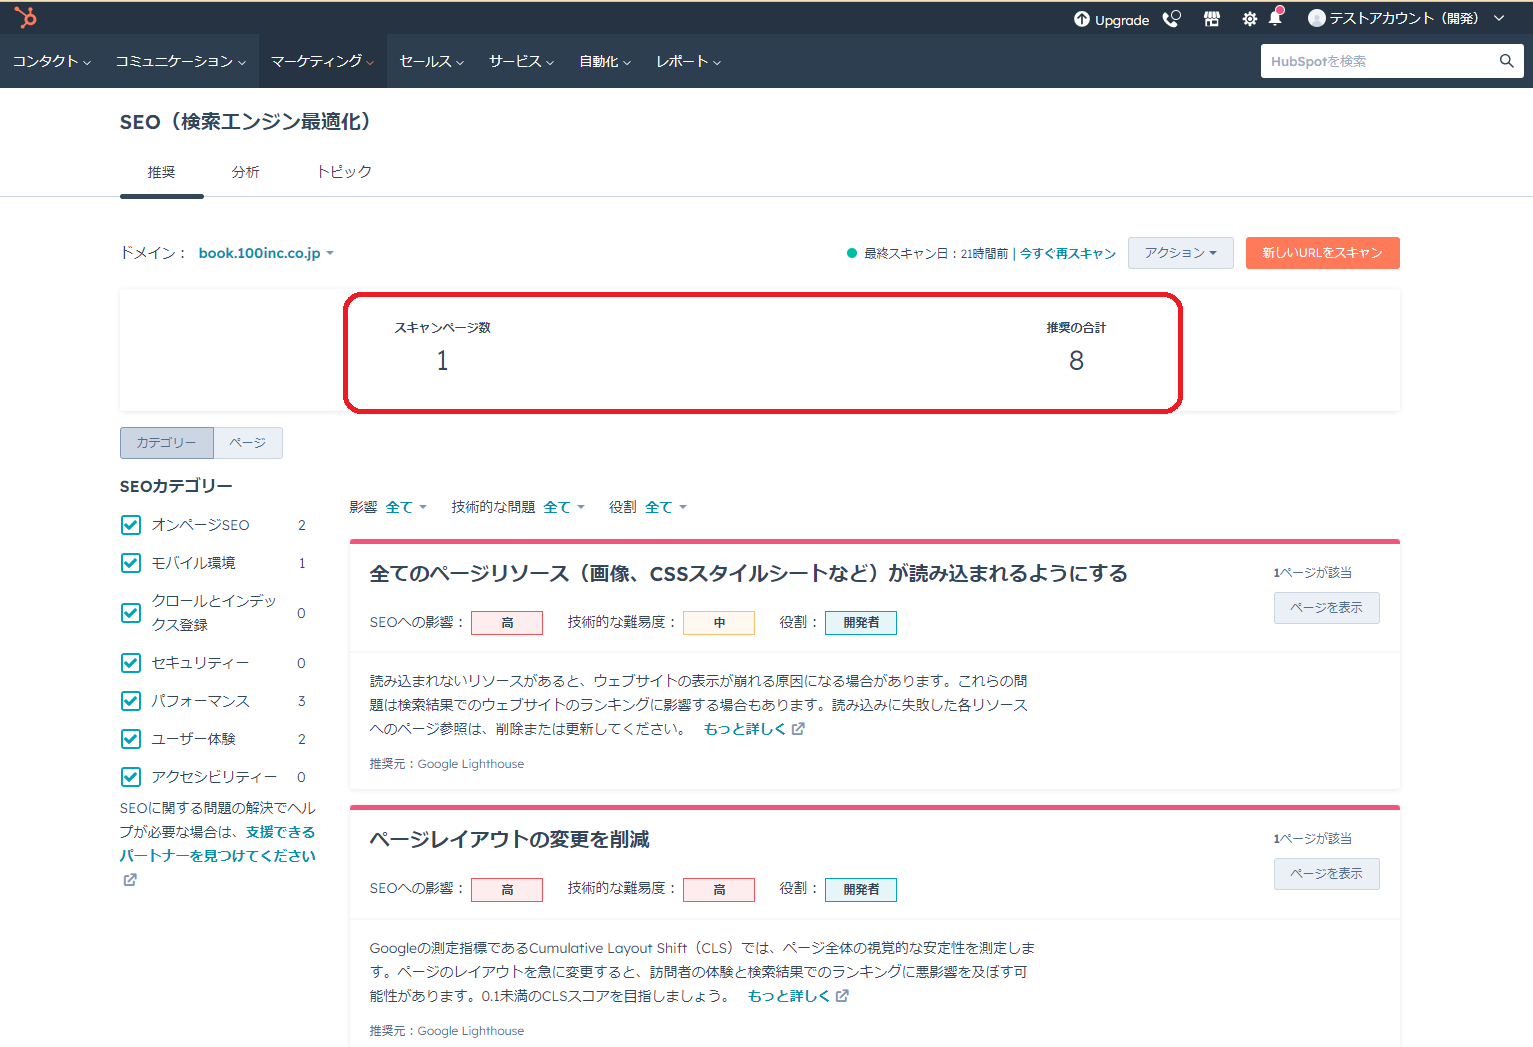Screen dimensions: 1533x1047
Task: Switch view to ページ toggle
Action: point(248,443)
